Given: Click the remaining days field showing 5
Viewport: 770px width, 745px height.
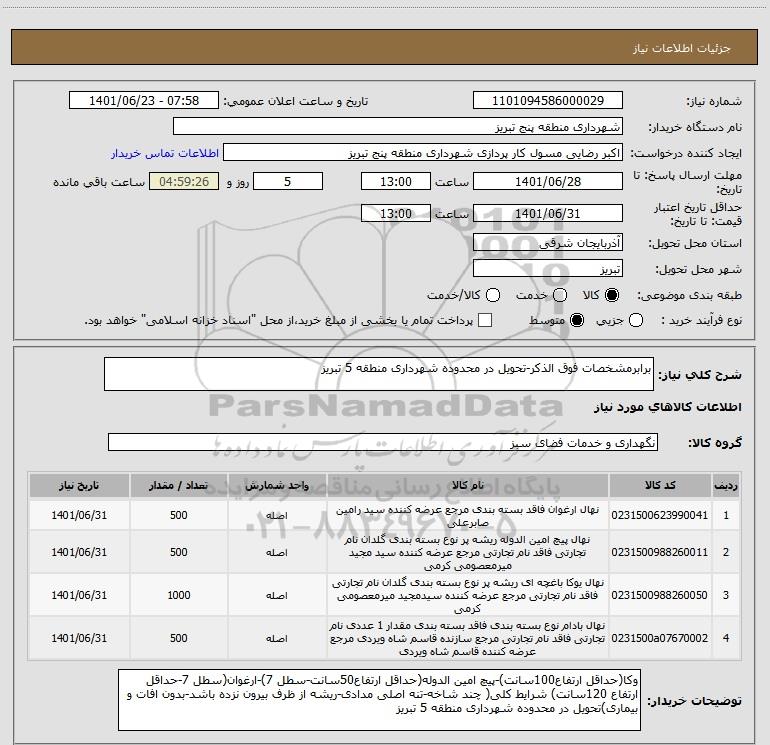Looking at the screenshot, I should 288,181.
